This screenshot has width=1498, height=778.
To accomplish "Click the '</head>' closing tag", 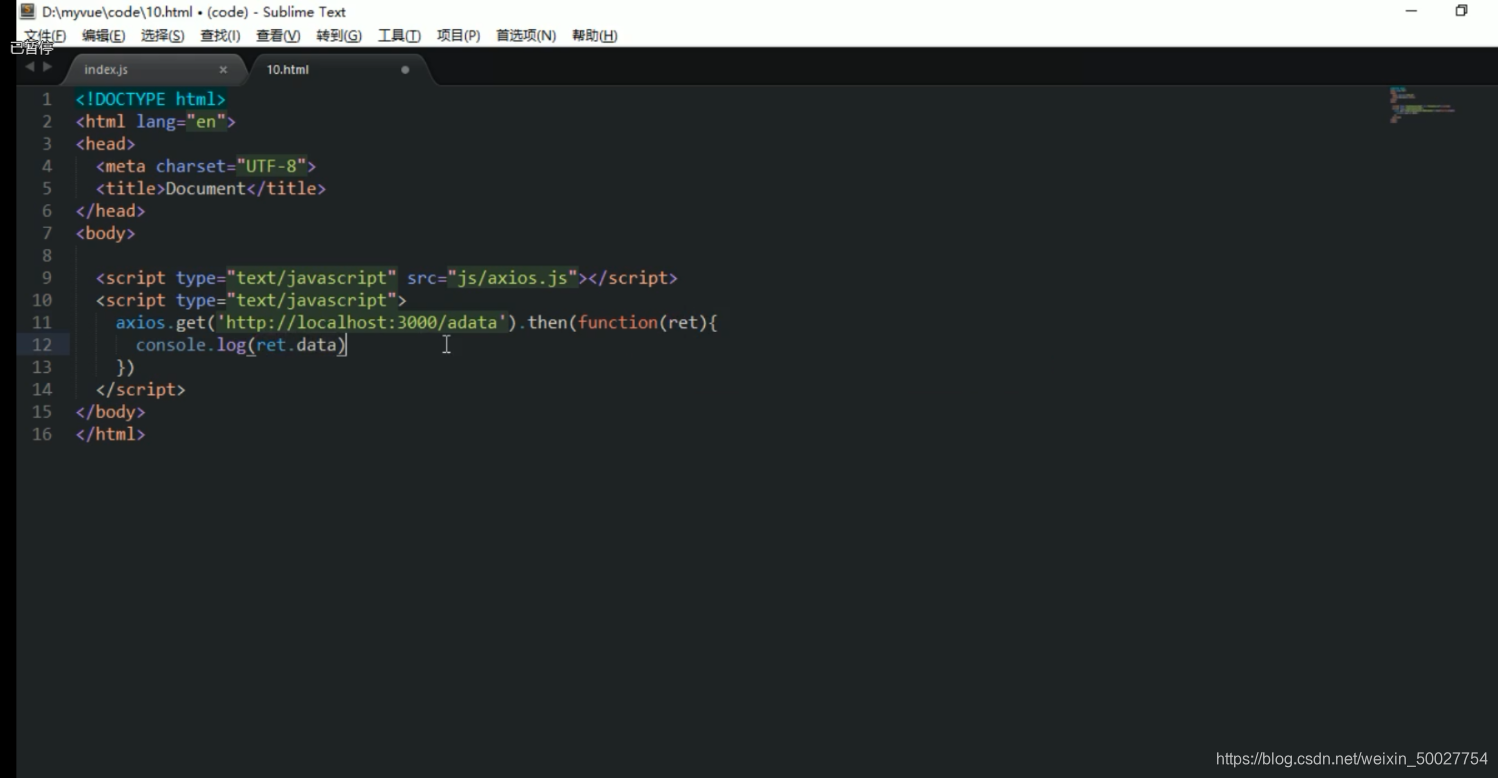I will (x=110, y=211).
